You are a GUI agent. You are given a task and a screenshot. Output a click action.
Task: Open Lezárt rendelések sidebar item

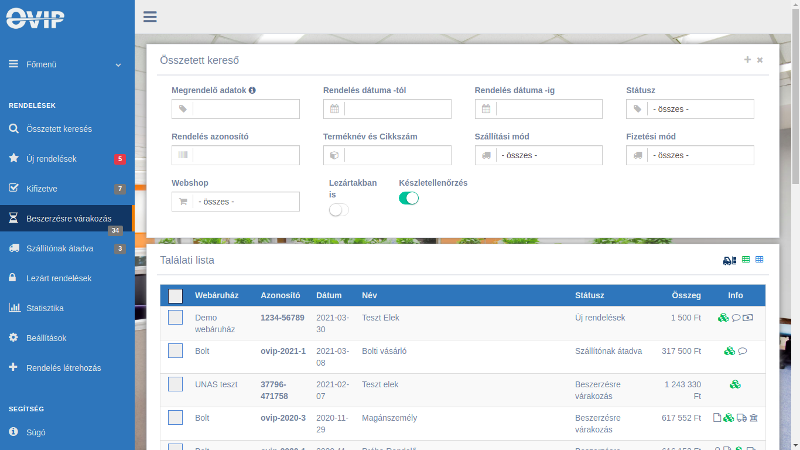point(67,278)
